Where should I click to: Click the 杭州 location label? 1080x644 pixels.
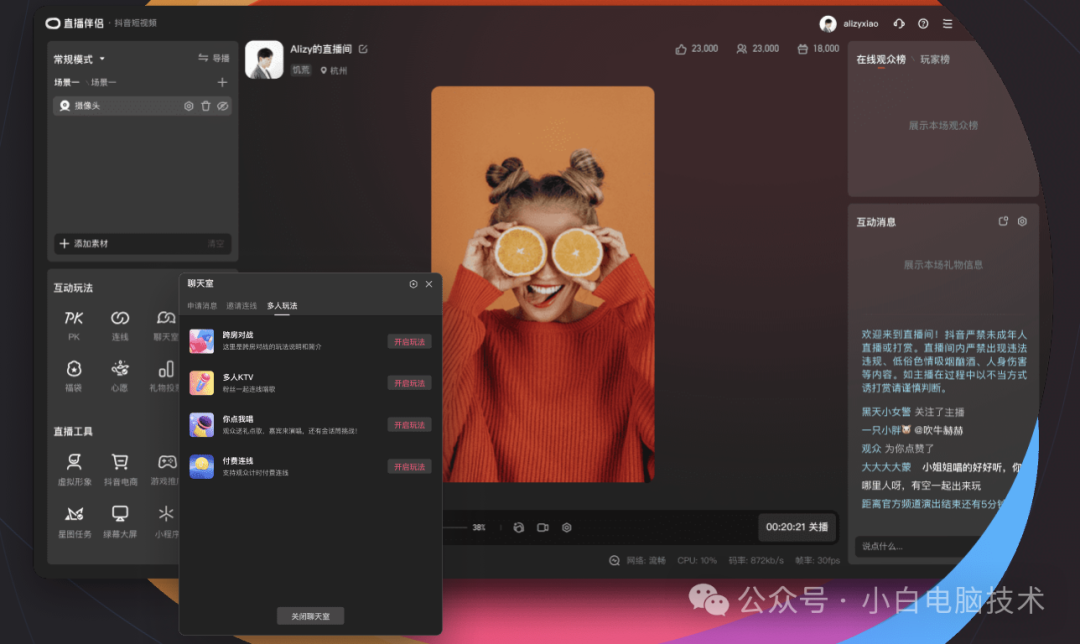334,70
